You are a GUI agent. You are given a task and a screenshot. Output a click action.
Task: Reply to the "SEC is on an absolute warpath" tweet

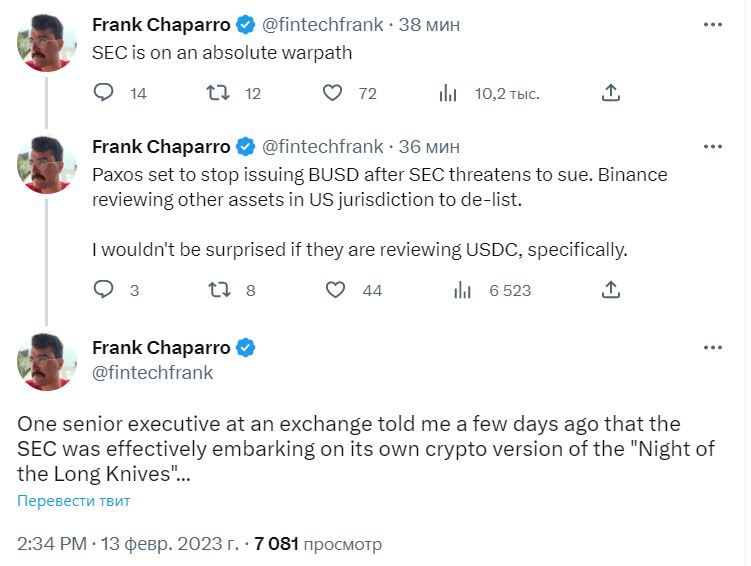(x=104, y=93)
